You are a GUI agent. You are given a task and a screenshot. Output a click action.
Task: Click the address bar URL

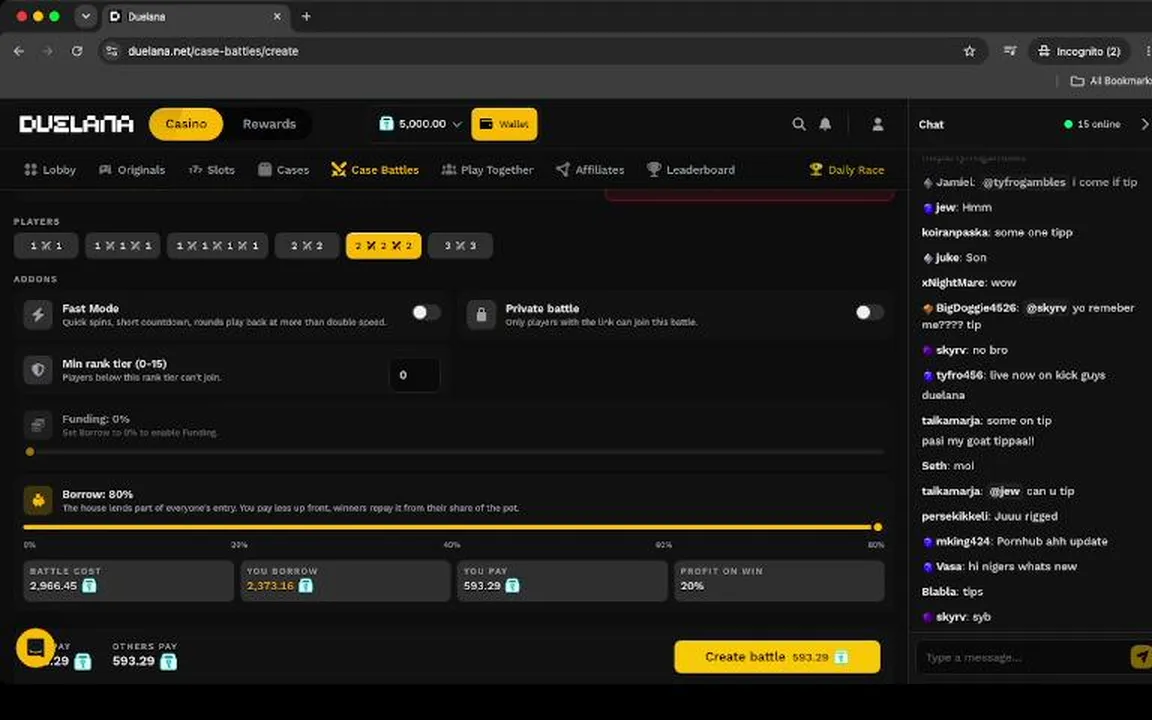pyautogui.click(x=213, y=51)
